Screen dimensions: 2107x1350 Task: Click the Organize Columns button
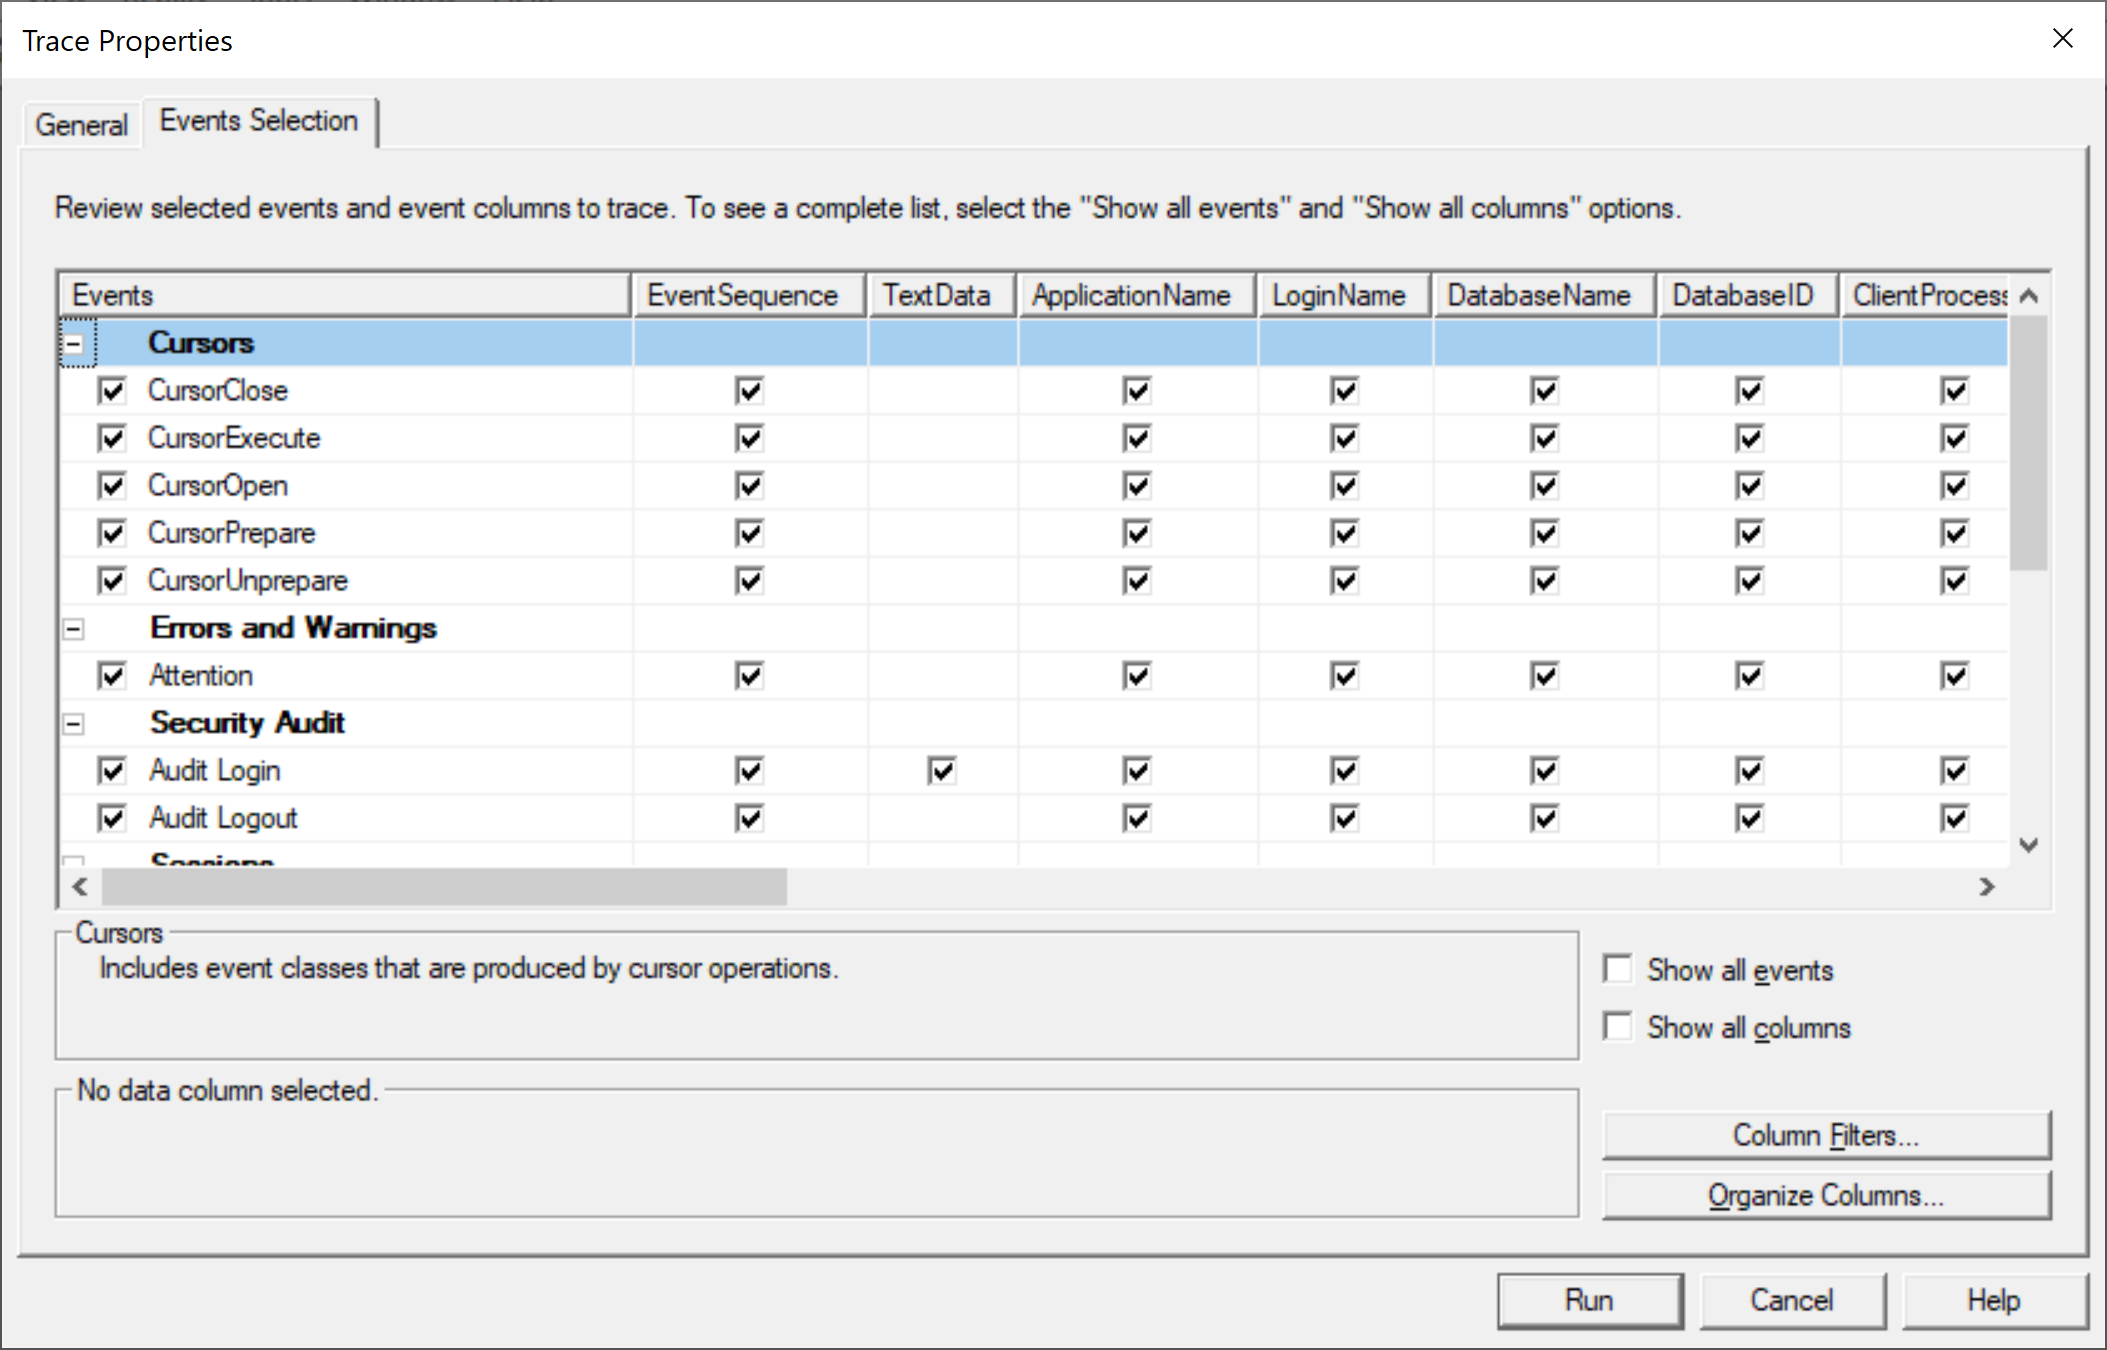tap(1825, 1196)
